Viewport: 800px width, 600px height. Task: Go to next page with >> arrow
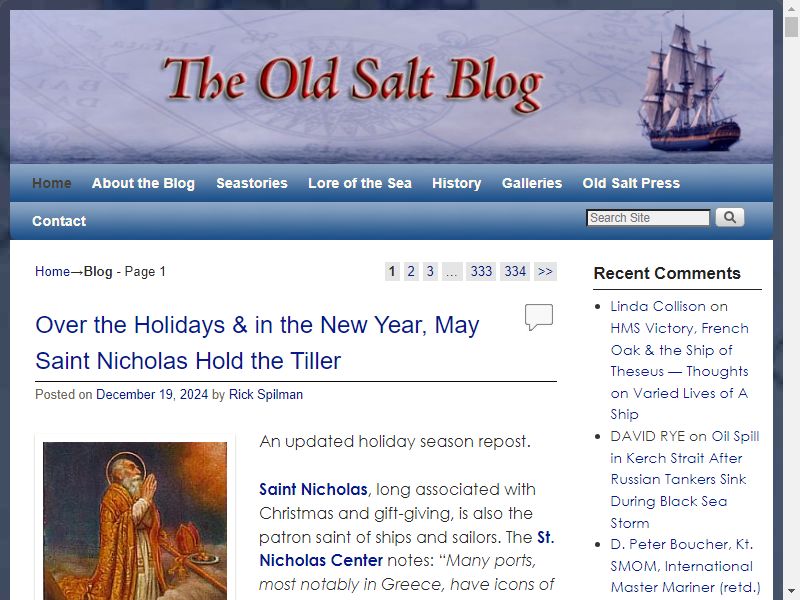(545, 271)
